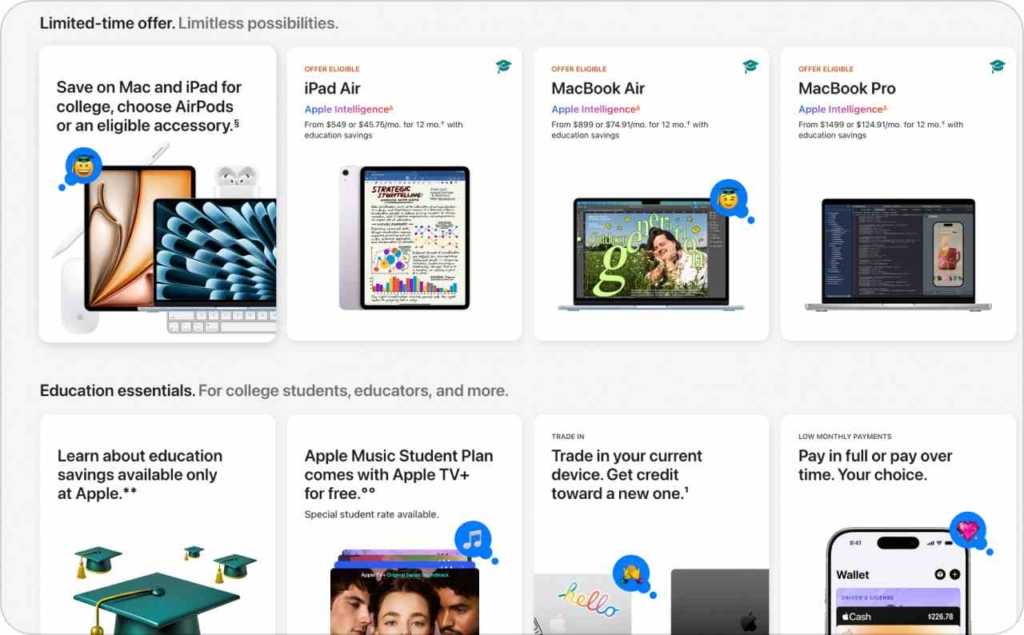Click the plus button in the Wallet app

(955, 574)
